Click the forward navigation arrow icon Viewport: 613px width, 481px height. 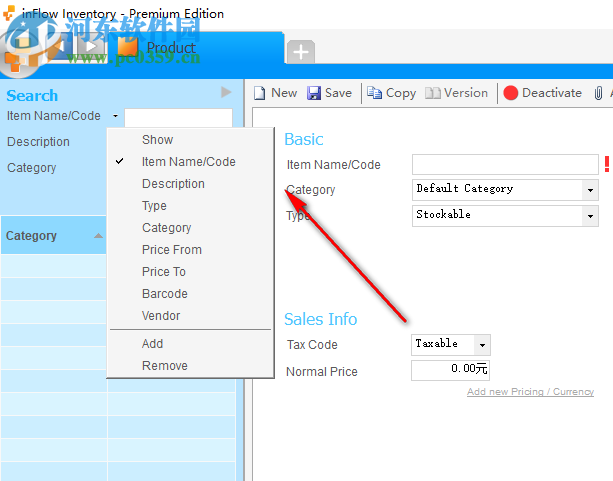pyautogui.click(x=90, y=47)
